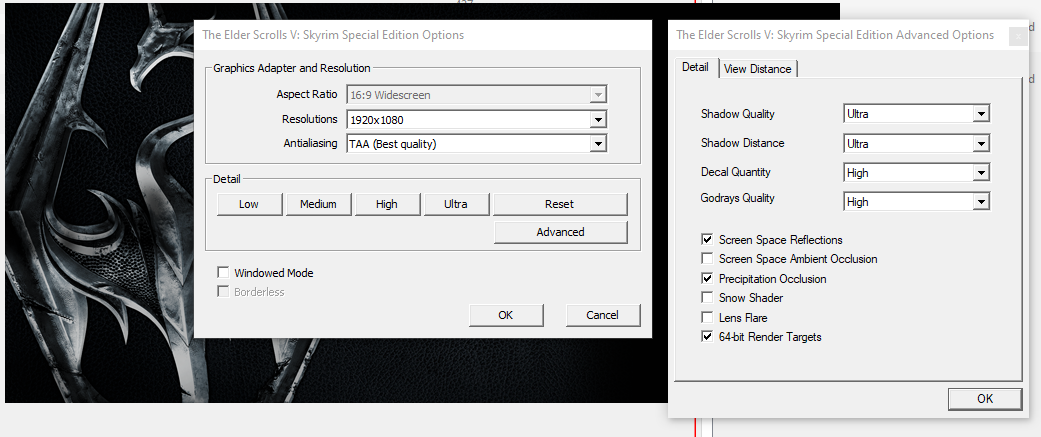Expand the Godrays Quality dropdown

[x=917, y=201]
